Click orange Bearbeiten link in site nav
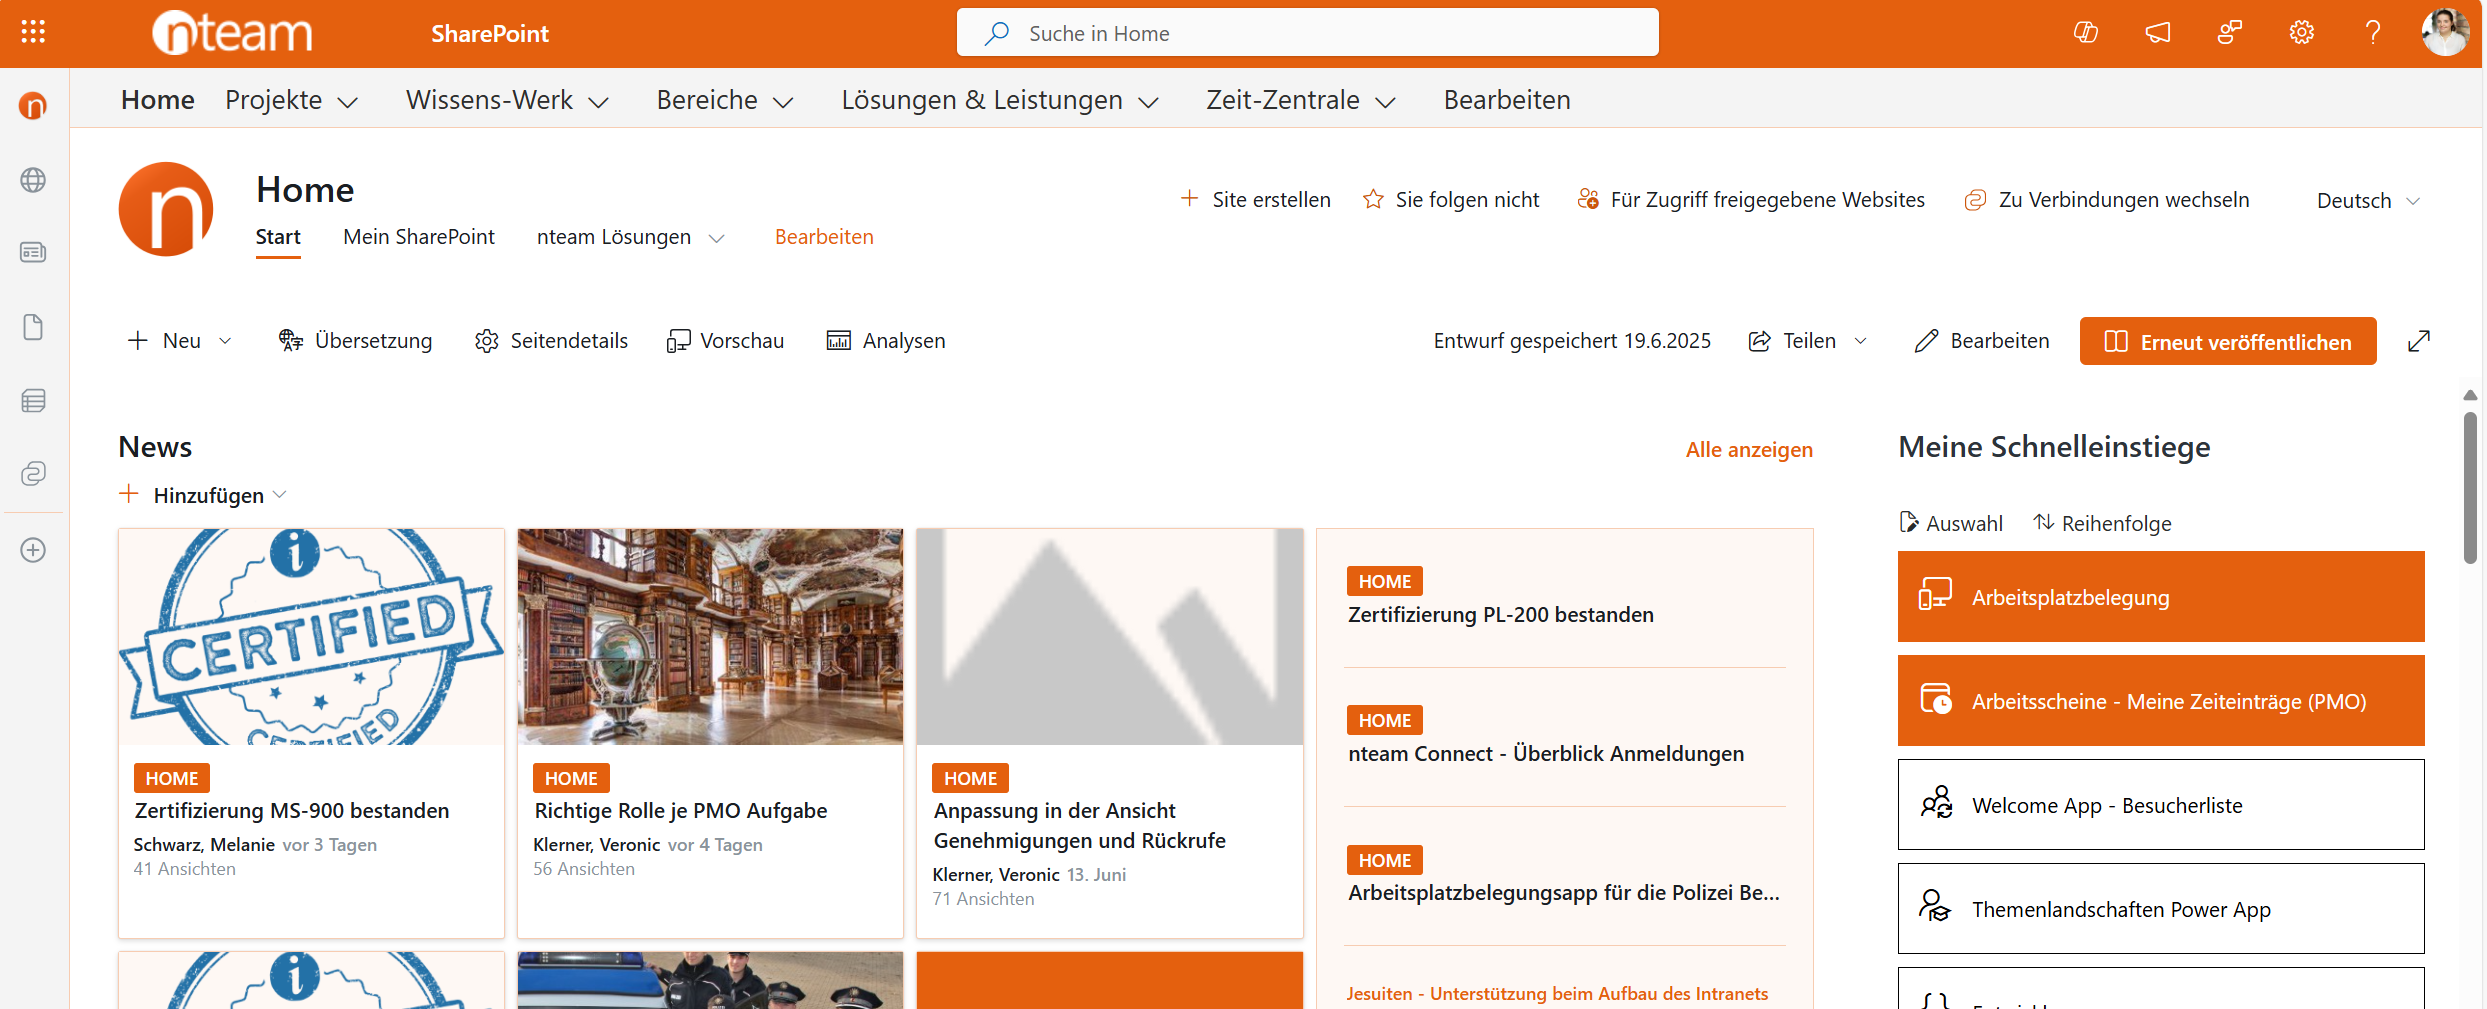This screenshot has height=1009, width=2487. tap(824, 237)
